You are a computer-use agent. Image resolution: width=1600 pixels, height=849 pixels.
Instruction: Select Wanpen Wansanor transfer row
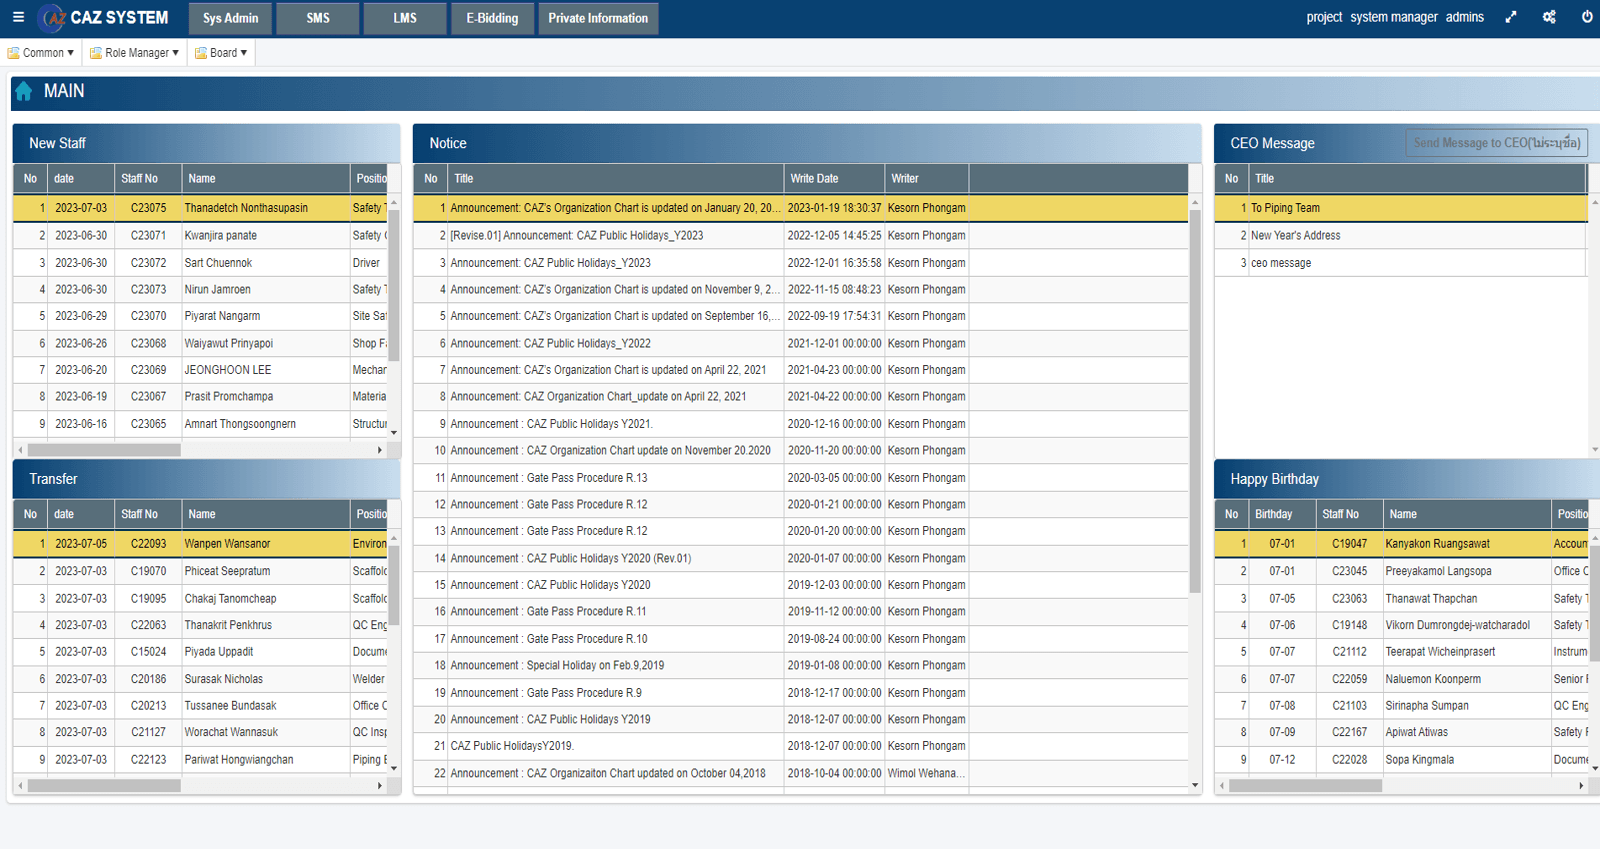227,544
